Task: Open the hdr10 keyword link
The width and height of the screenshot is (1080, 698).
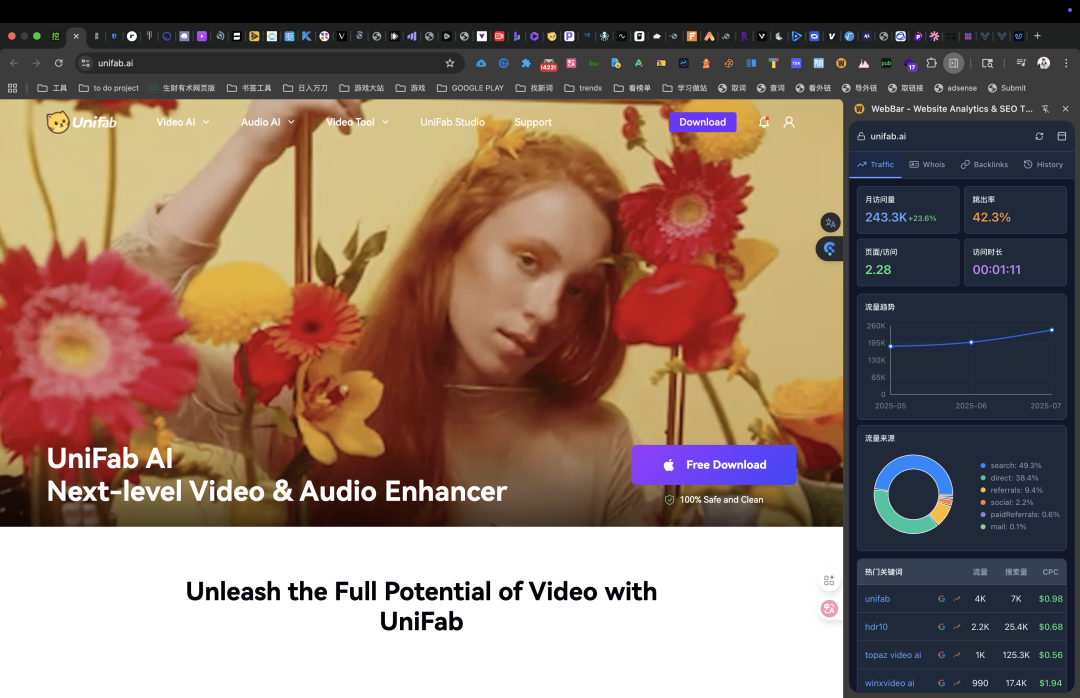Action: (x=876, y=627)
